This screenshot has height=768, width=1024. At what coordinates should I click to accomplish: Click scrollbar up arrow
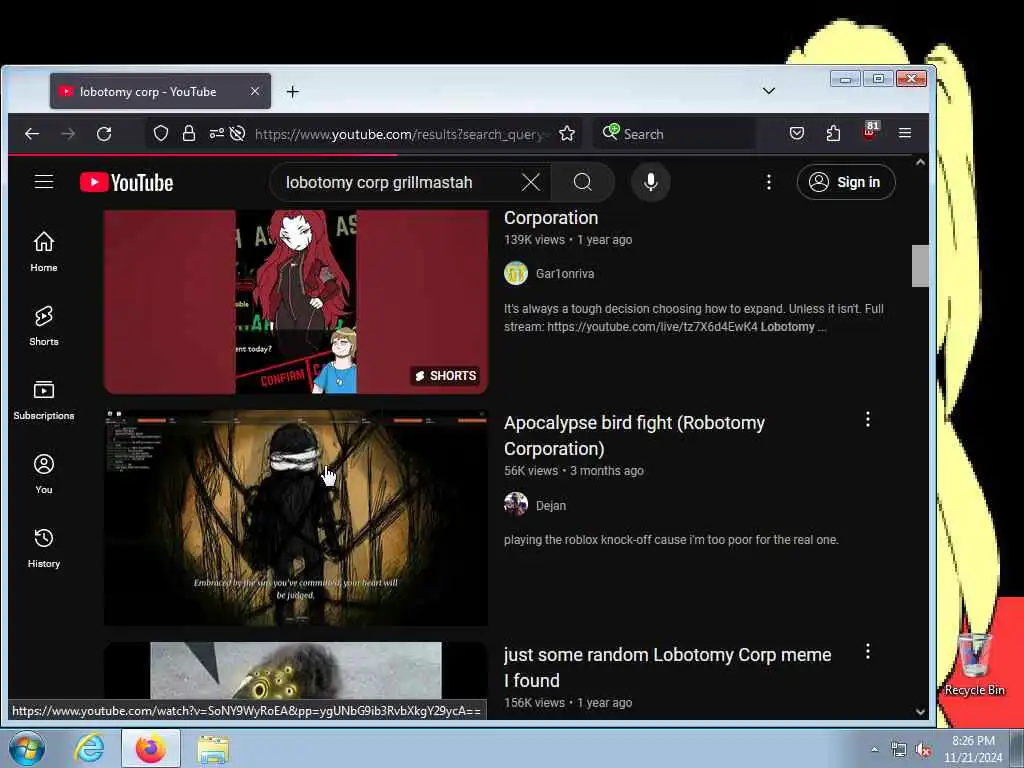[x=920, y=162]
